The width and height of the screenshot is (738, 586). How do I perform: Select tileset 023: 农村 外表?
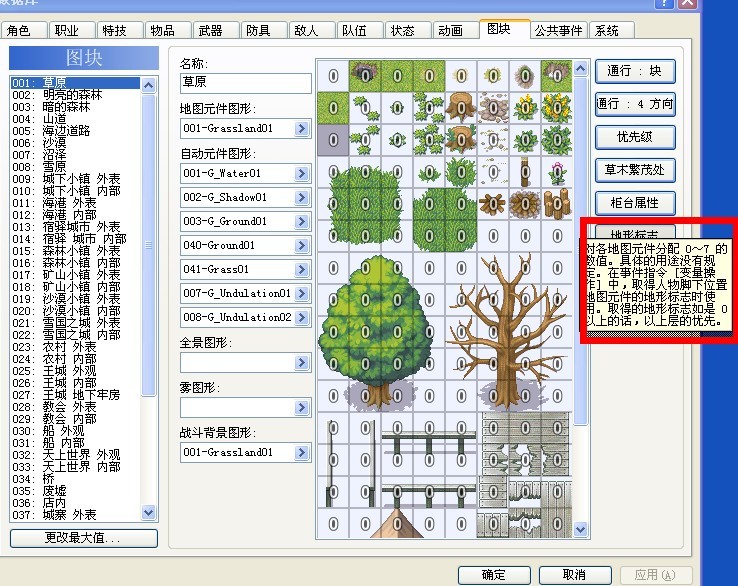click(x=75, y=347)
